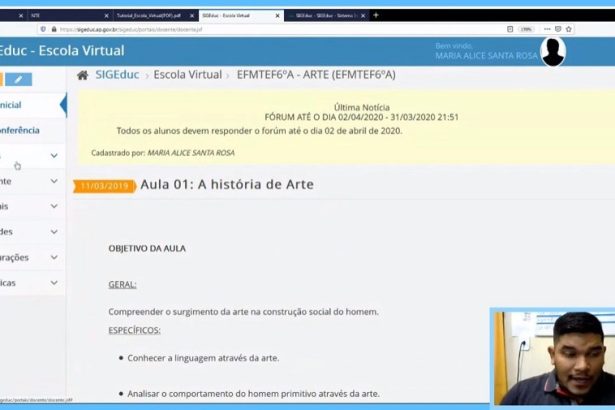Expand the first collapsed sidebar menu chevron
This screenshot has height=410, width=615.
point(54,156)
